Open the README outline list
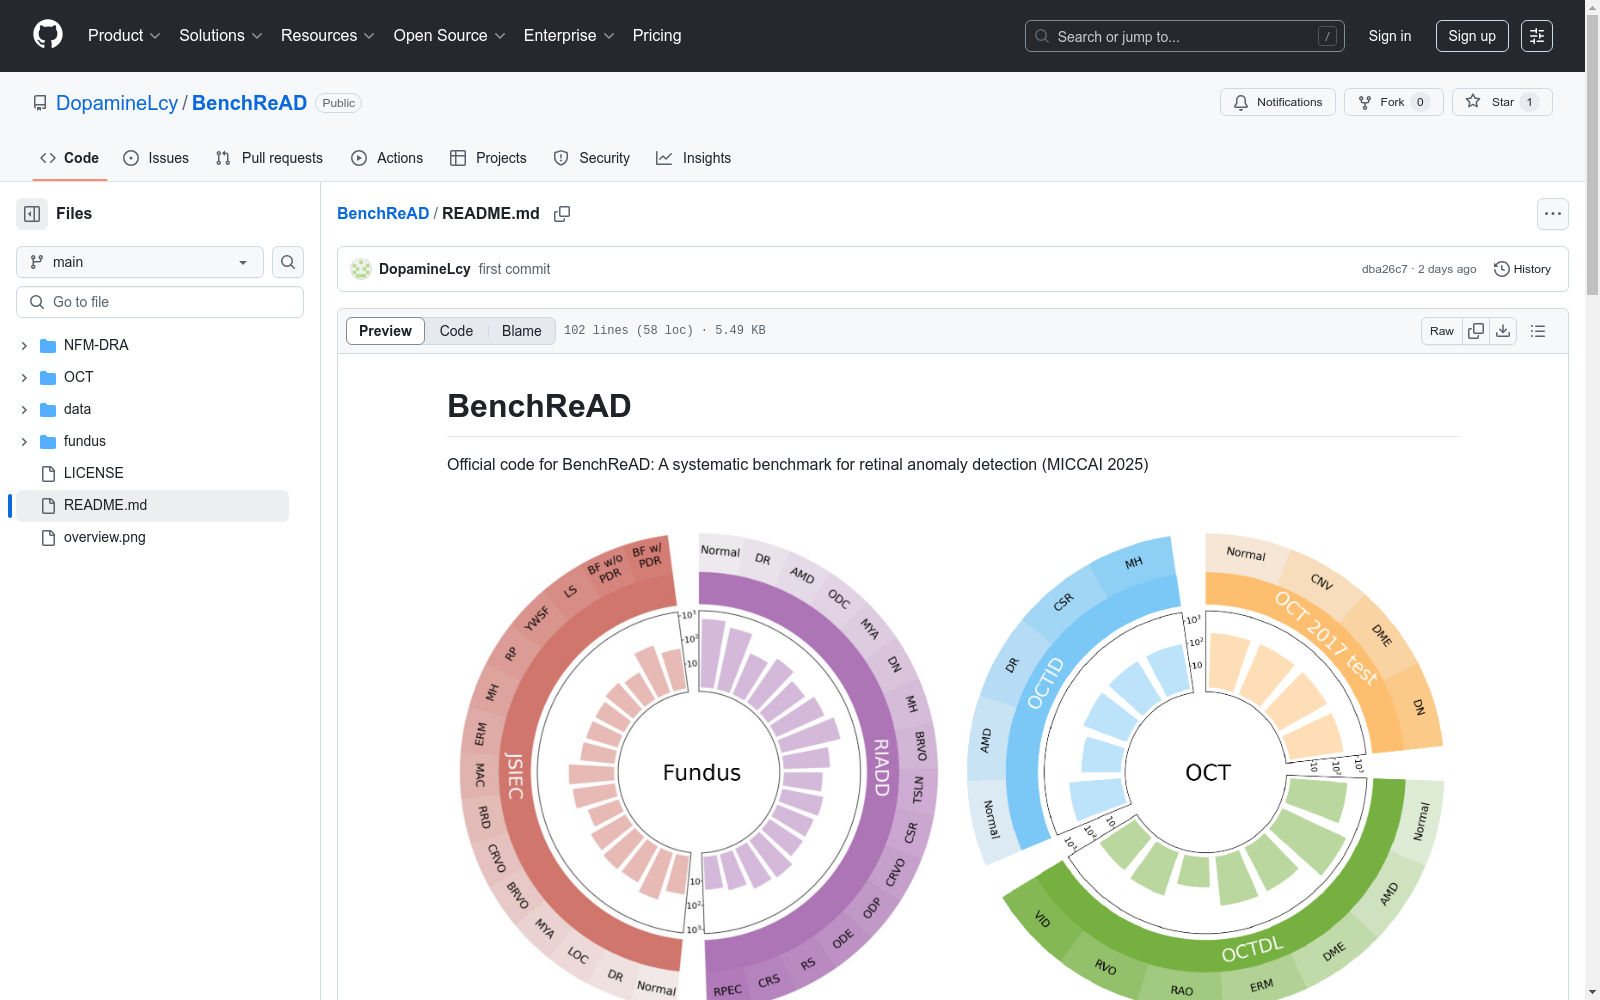The height and width of the screenshot is (1000, 1600). coord(1538,331)
